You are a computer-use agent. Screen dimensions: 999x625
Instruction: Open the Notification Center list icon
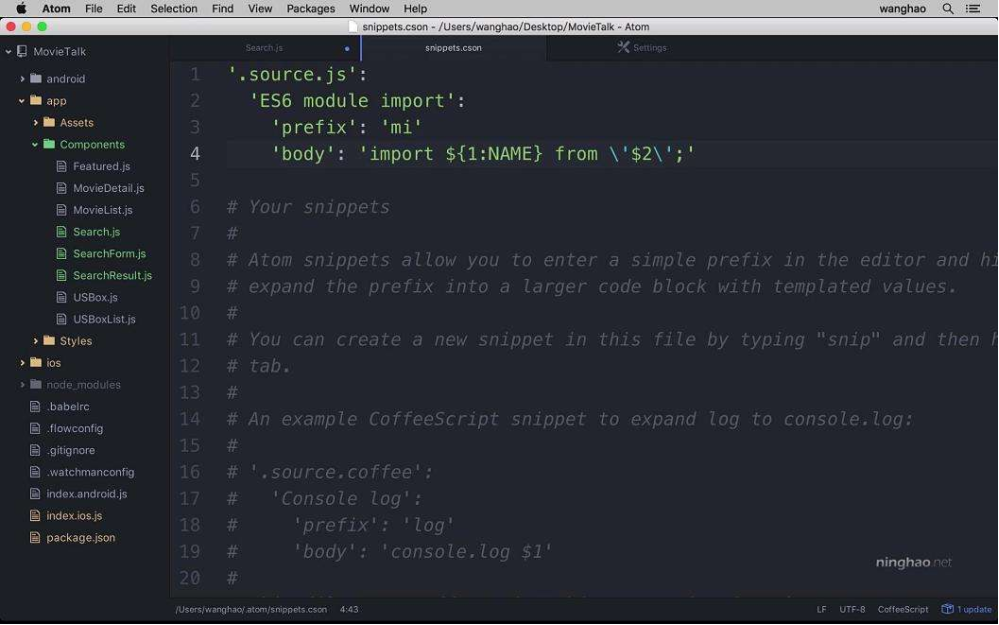pos(973,9)
